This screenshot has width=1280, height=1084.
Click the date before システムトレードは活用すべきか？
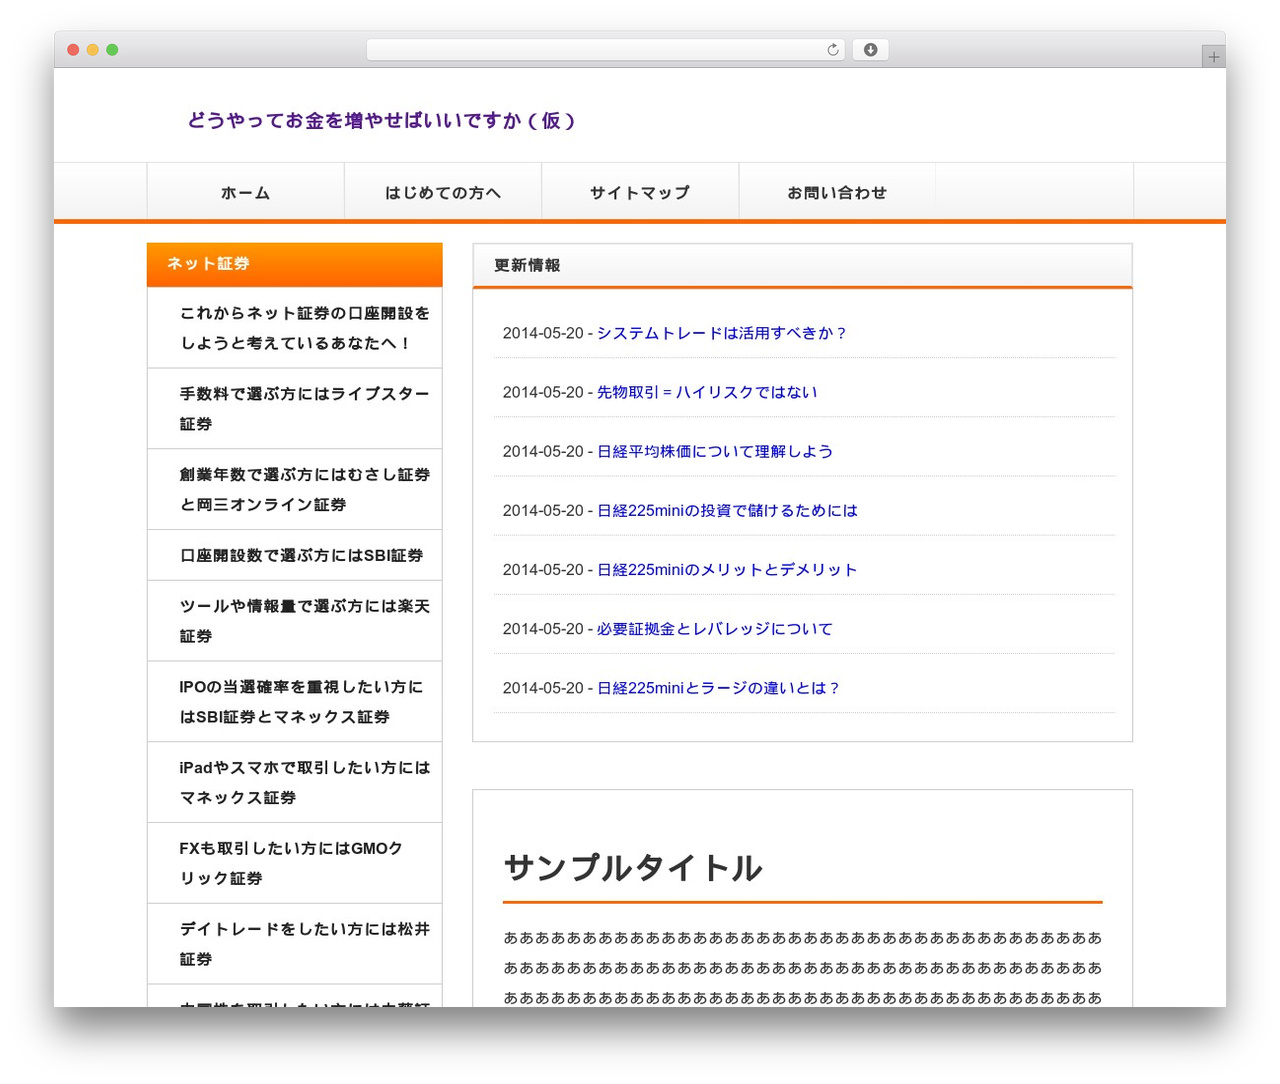click(543, 333)
